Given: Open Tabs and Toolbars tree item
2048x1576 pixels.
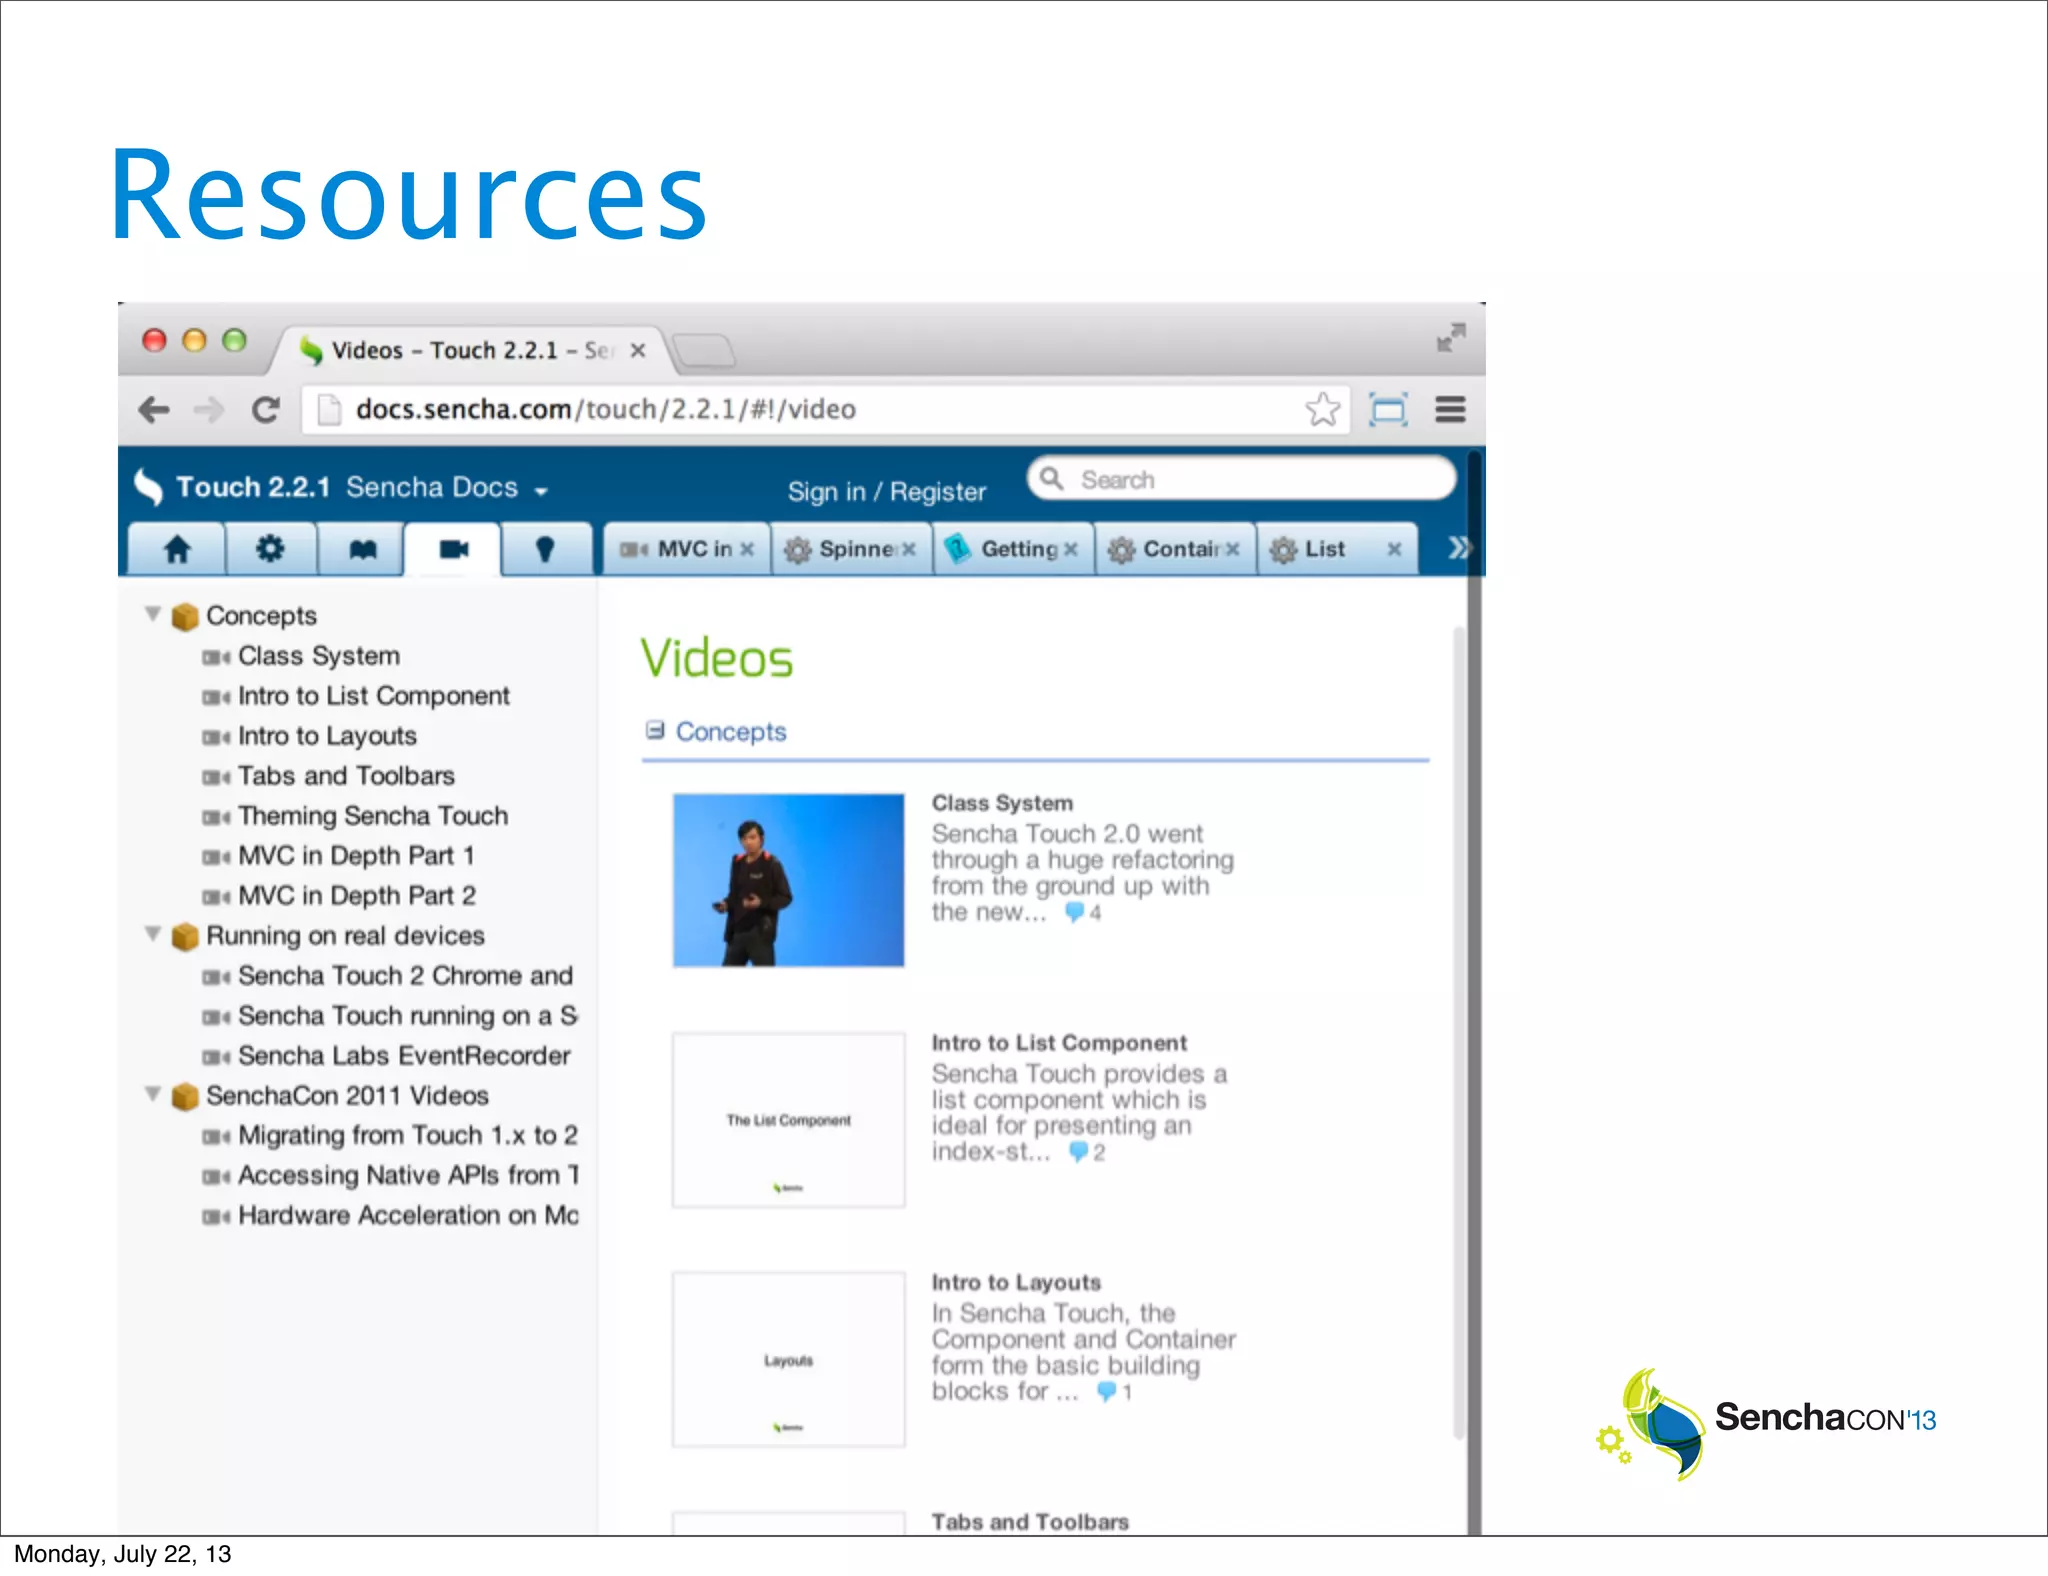Looking at the screenshot, I should click(x=346, y=776).
